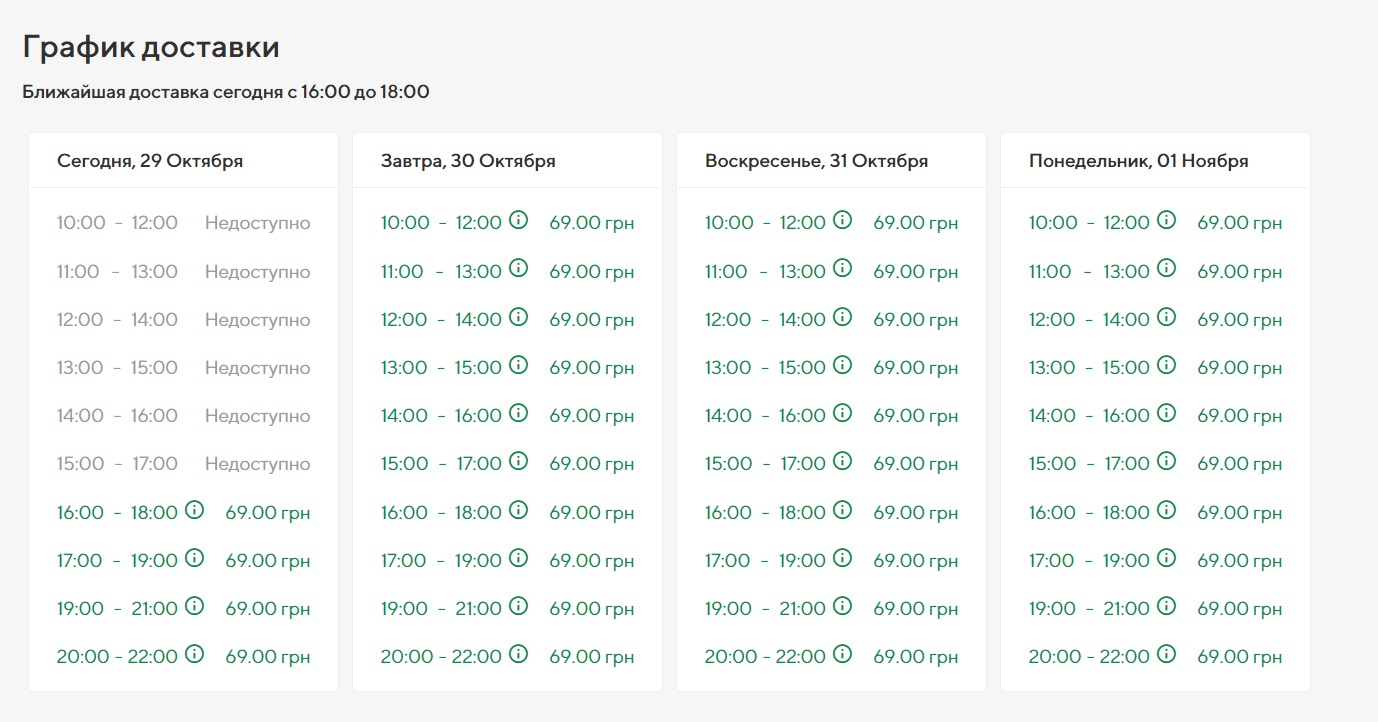Open info icon for tomorrow's 10:00 - 12:00 slot
The width and height of the screenshot is (1378, 722).
tap(519, 220)
